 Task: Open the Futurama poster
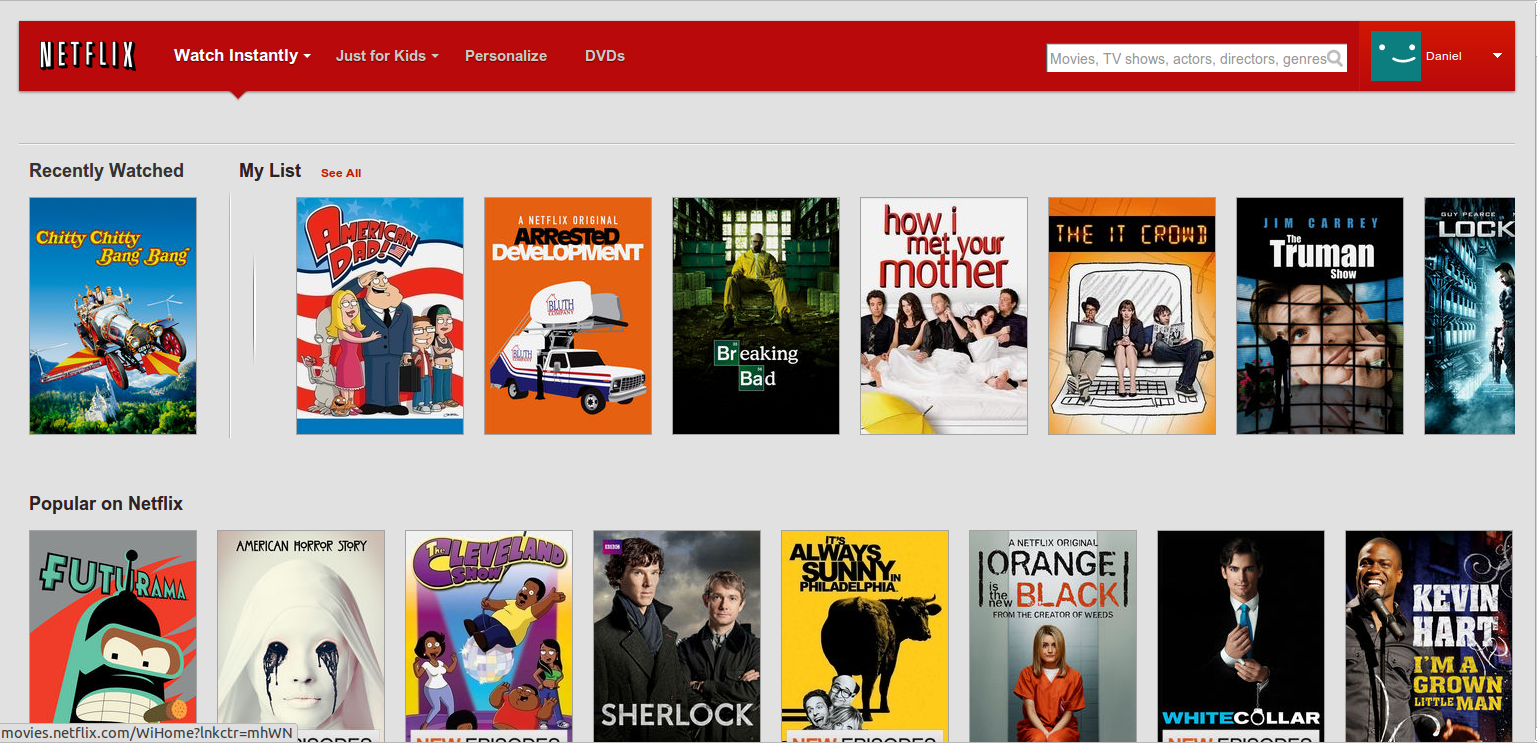coord(113,636)
